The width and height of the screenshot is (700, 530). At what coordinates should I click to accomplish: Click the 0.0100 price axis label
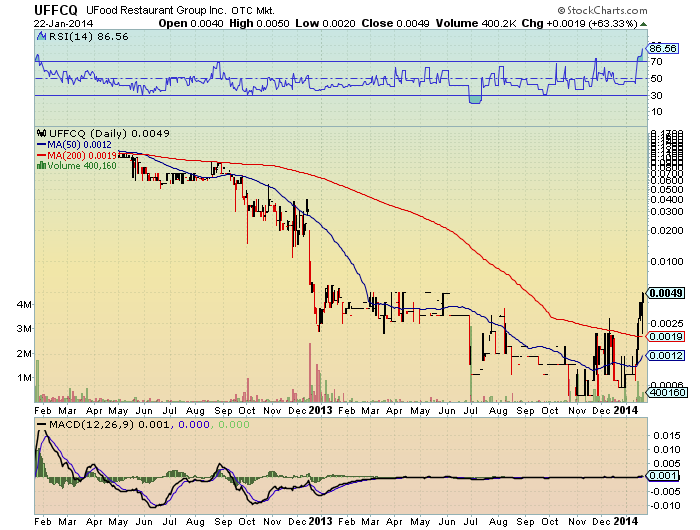(x=667, y=262)
